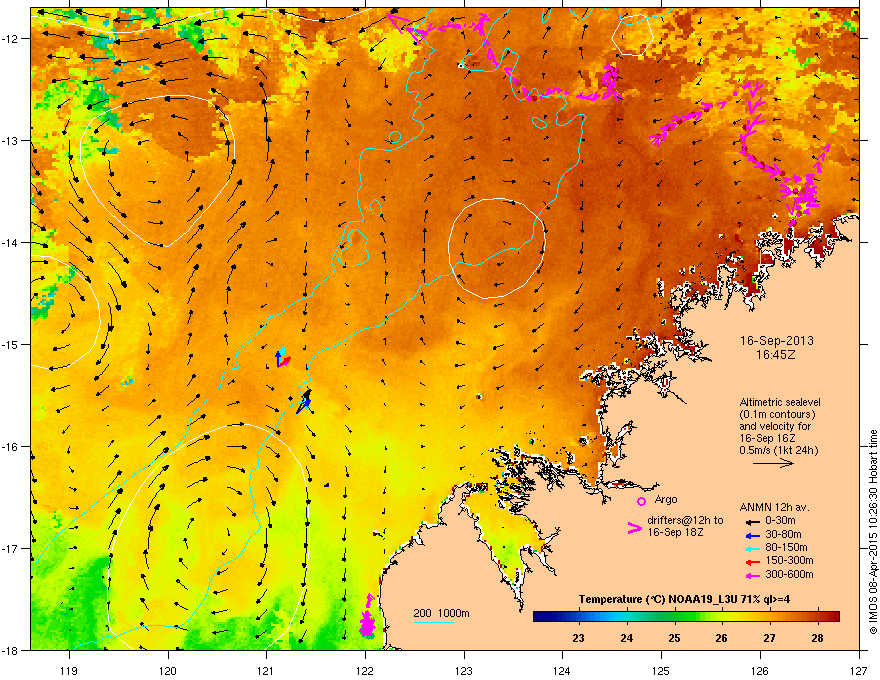
Task: Select the magenta 300-600m arrow legend symbol
Action: pos(752,575)
